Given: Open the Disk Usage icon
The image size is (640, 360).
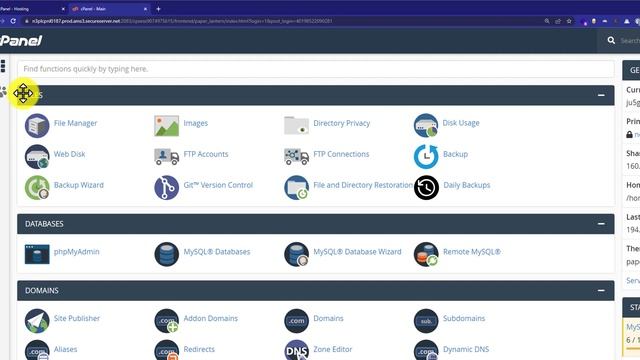Looking at the screenshot, I should [x=426, y=125].
